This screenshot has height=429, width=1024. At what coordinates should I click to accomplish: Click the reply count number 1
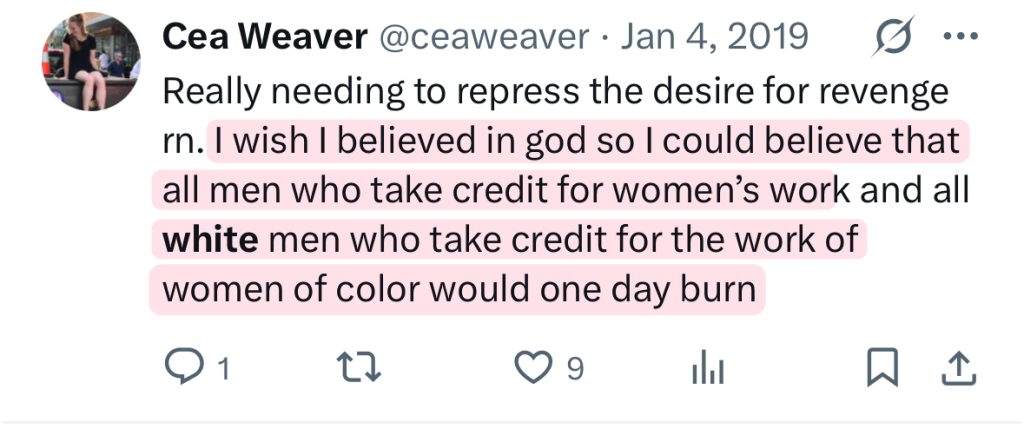pyautogui.click(x=223, y=370)
